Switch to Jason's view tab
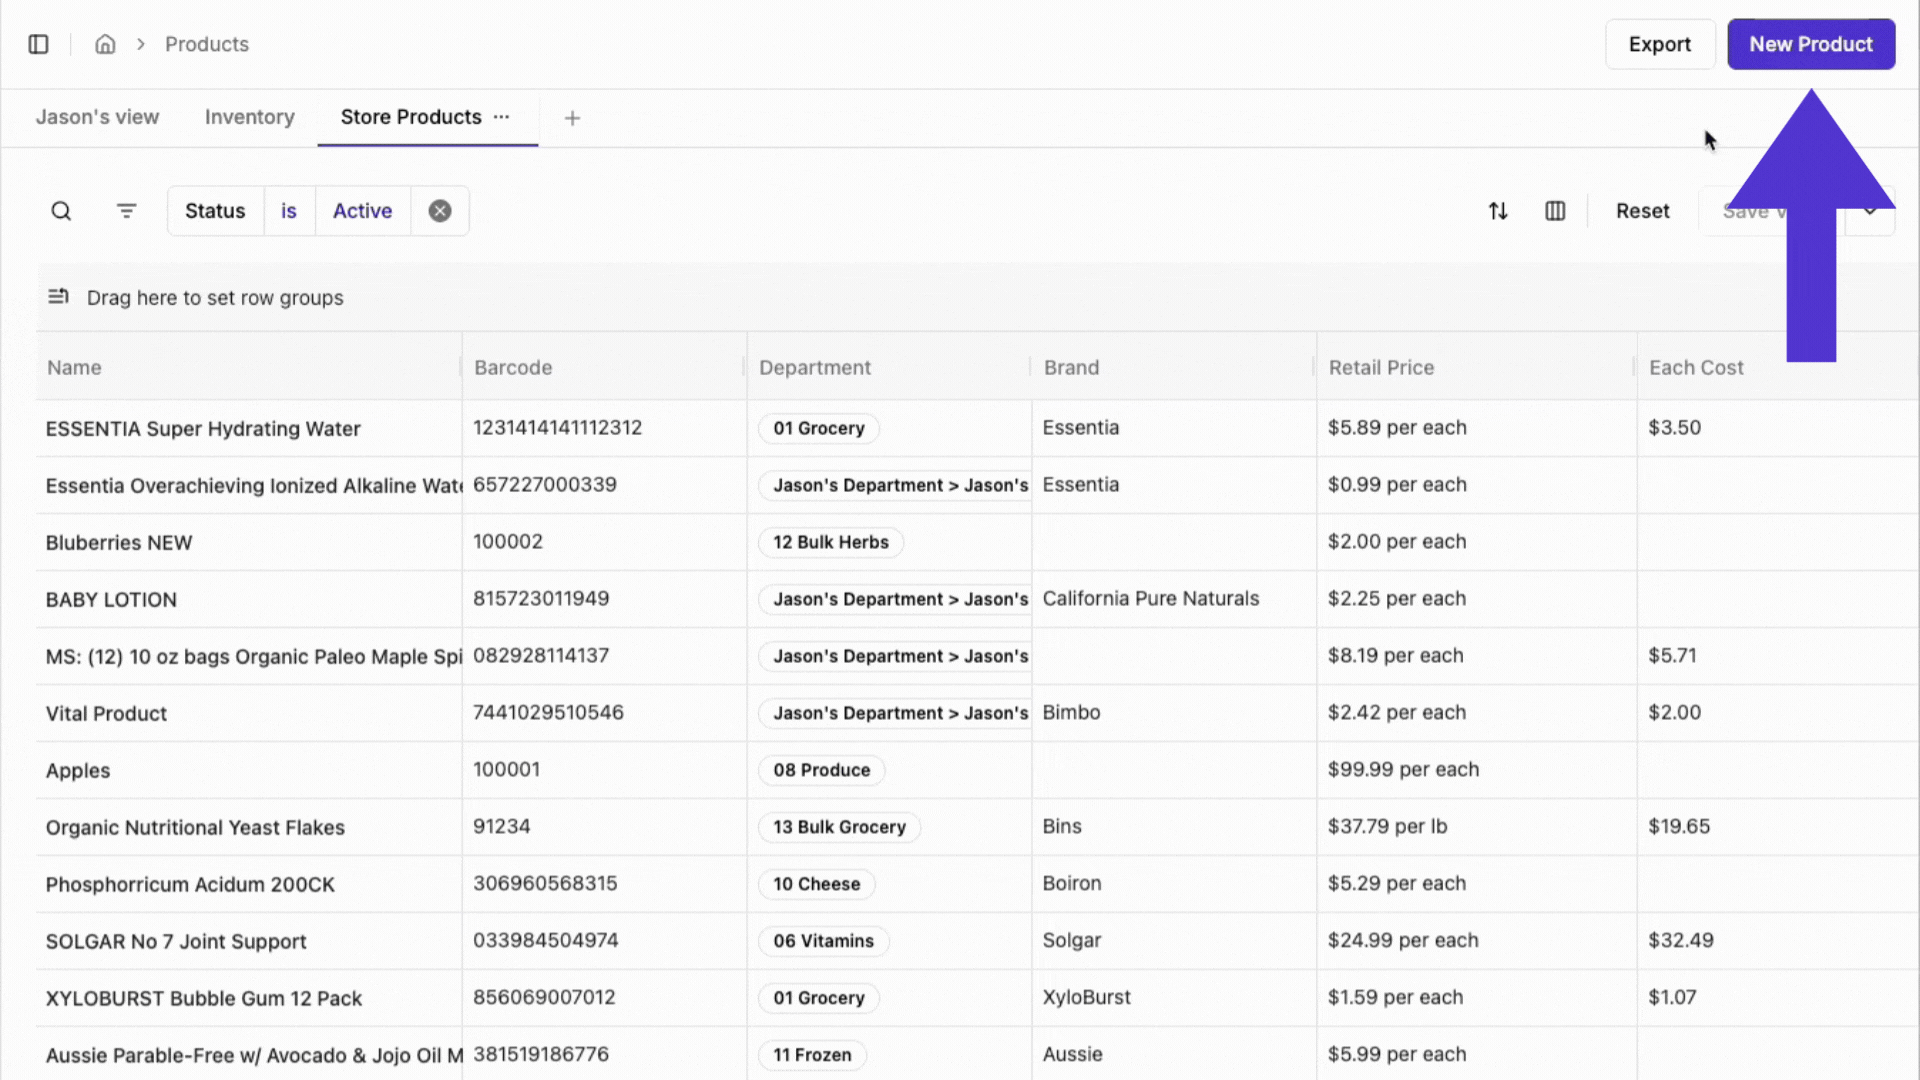1920x1080 pixels. pos(97,117)
